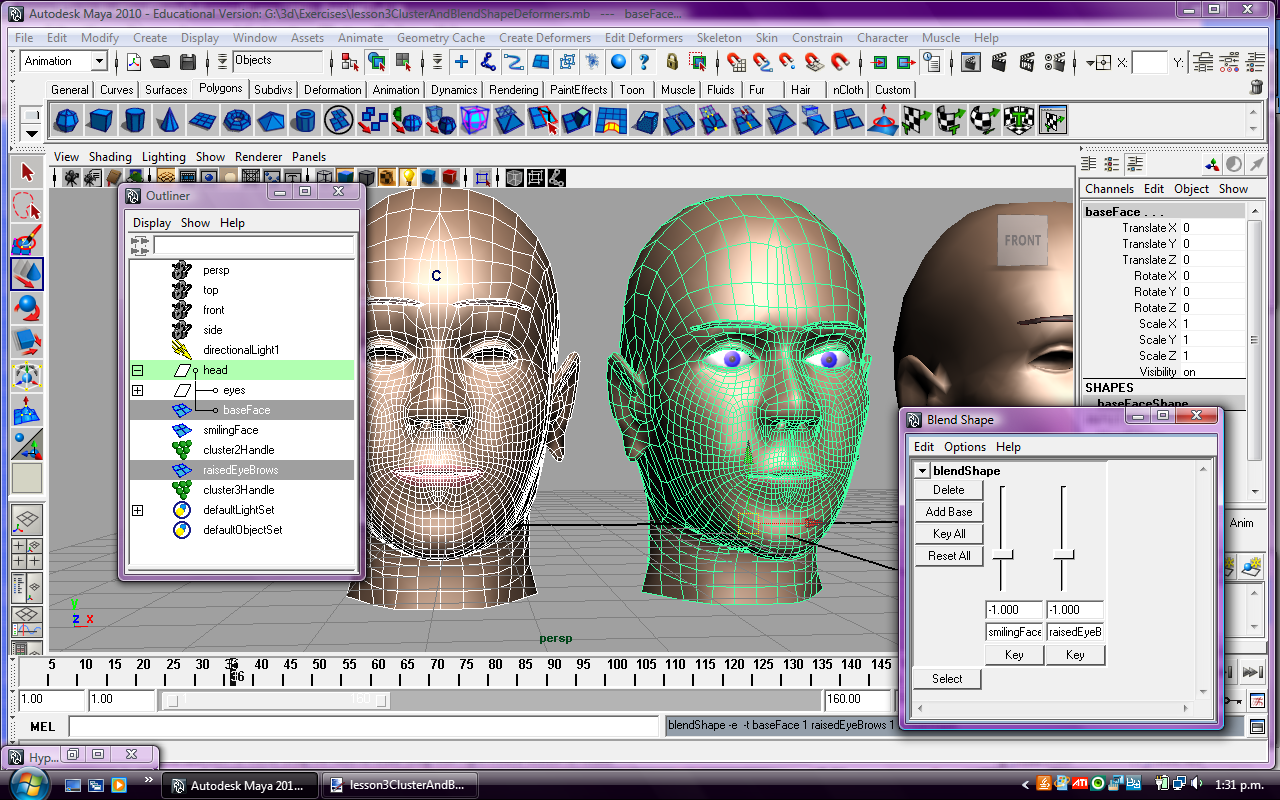Click Select in the Blend Shape window

pos(946,678)
